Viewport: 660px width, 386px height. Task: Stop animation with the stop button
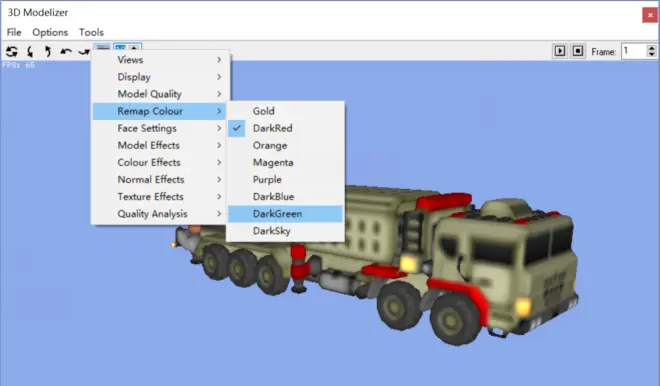point(578,51)
